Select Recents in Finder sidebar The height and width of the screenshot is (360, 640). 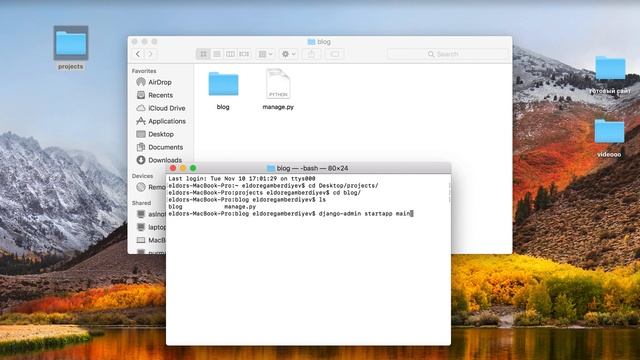[x=160, y=95]
